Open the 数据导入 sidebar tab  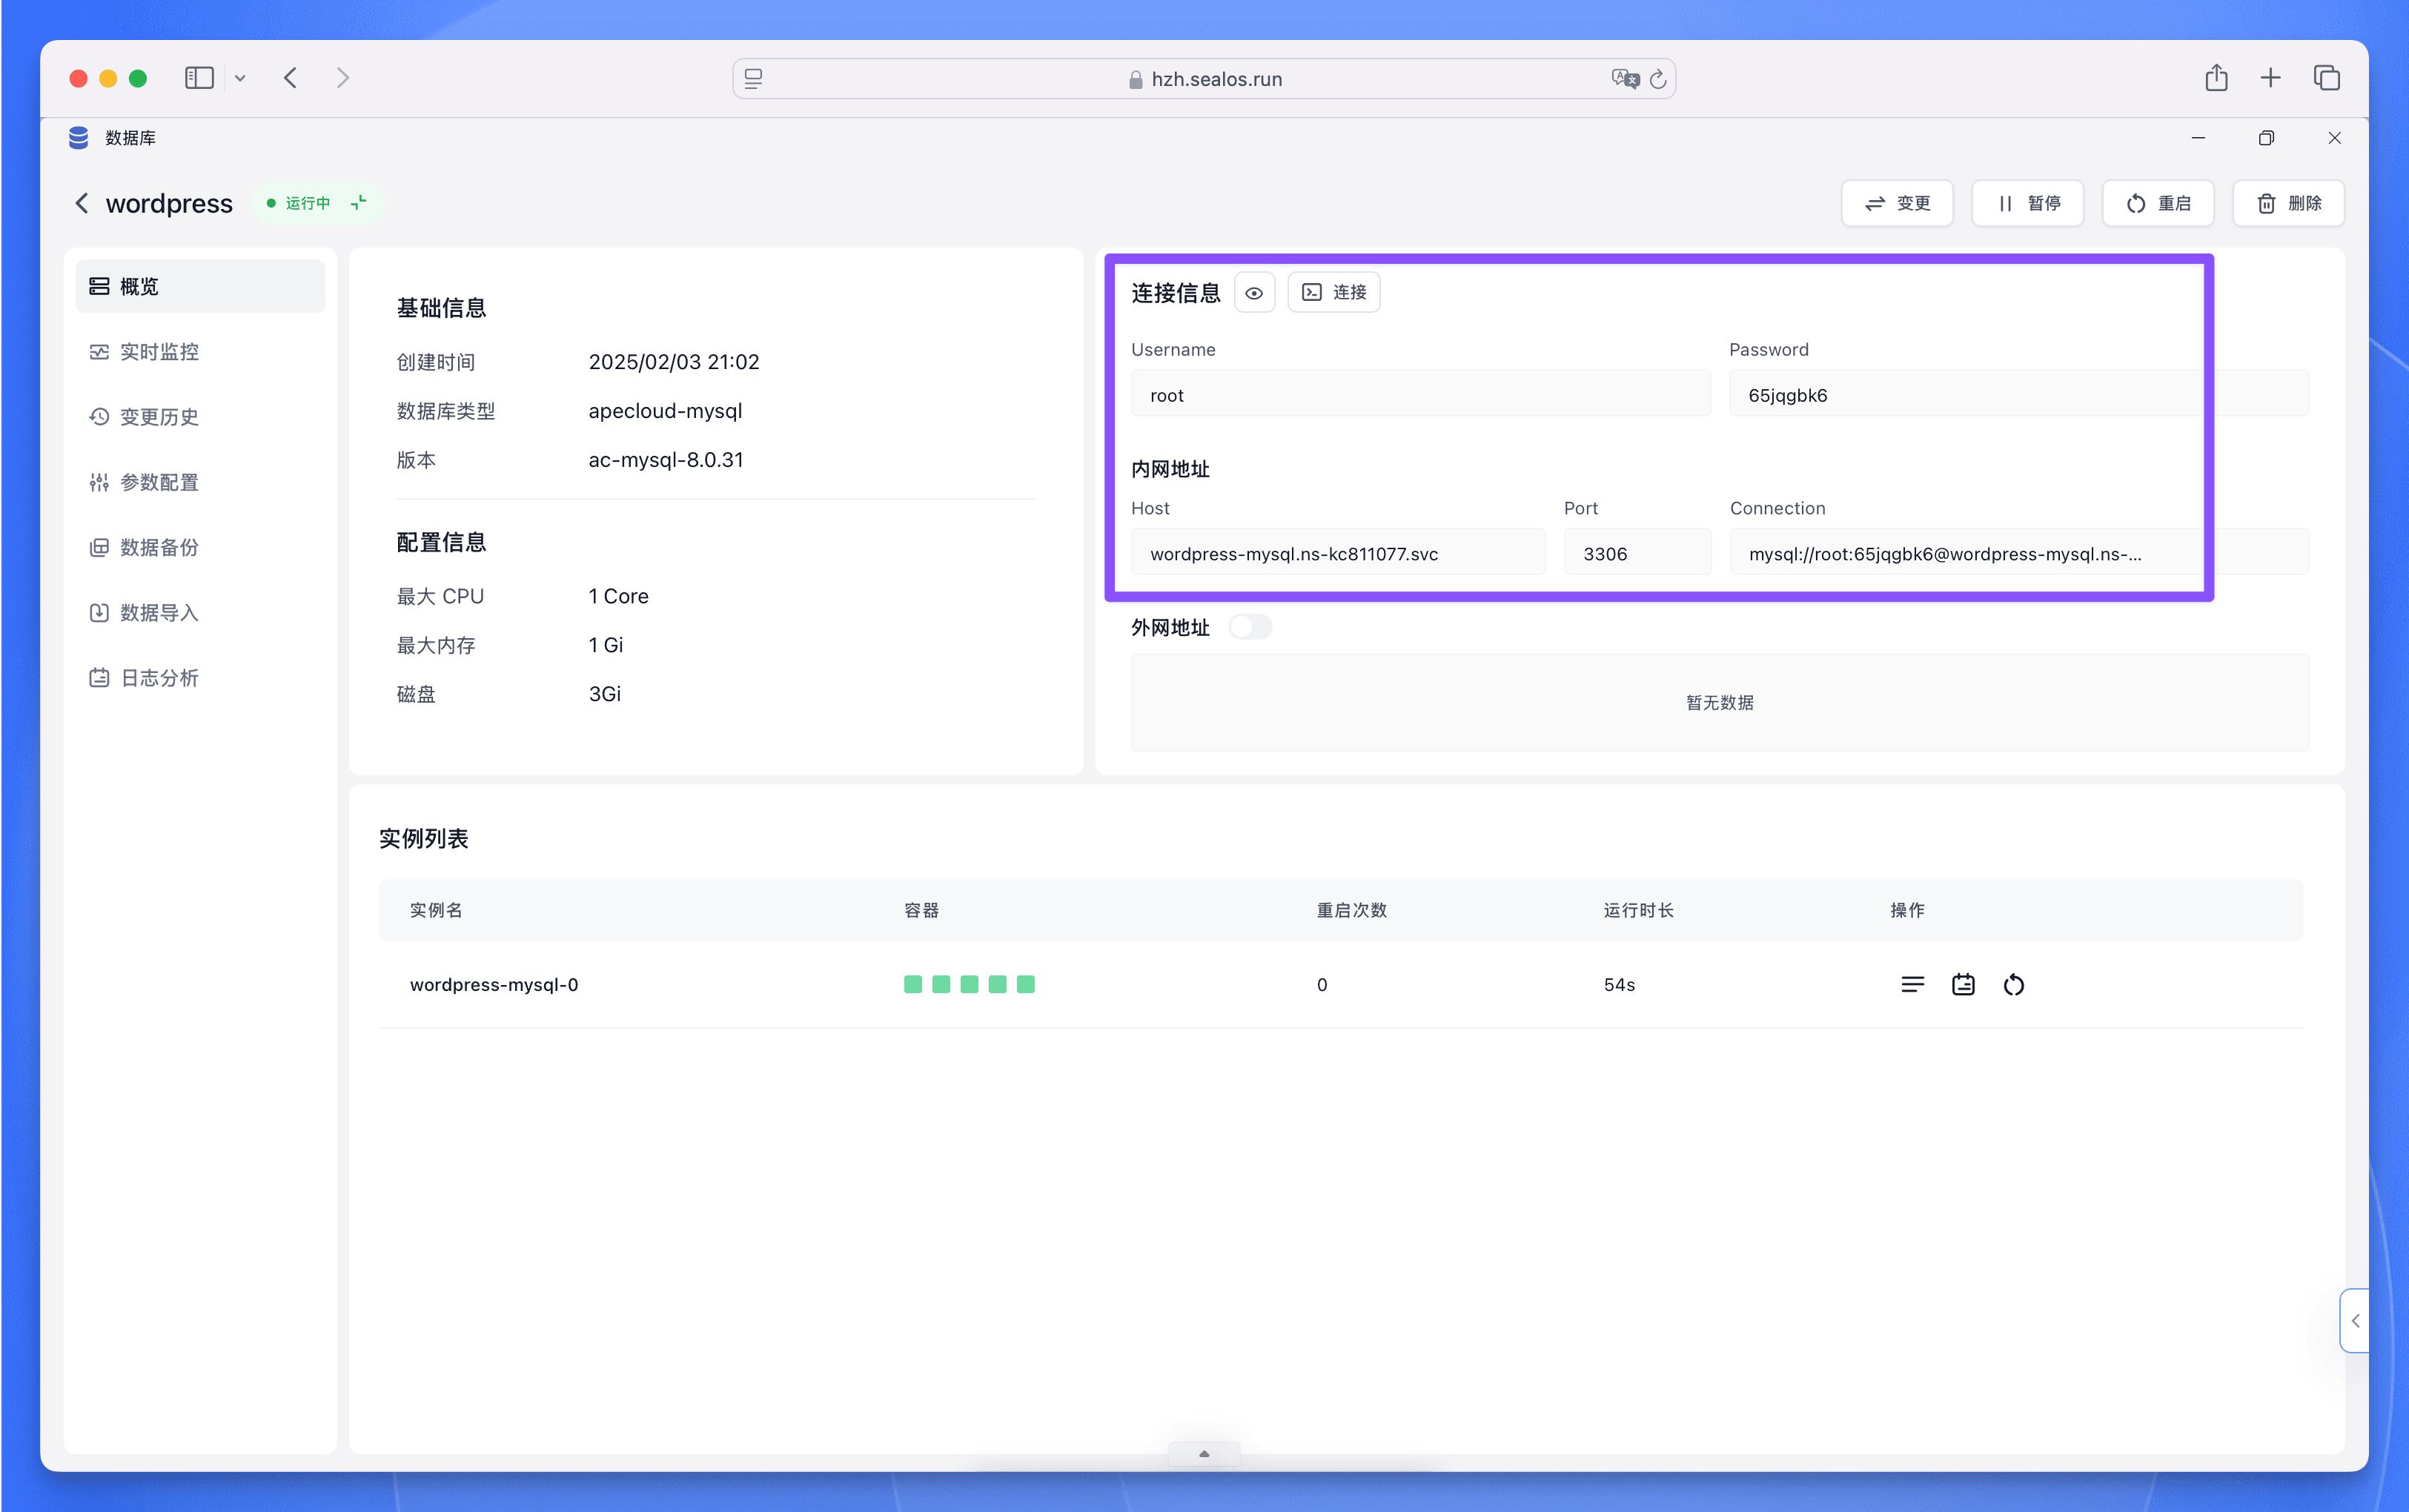pos(200,612)
